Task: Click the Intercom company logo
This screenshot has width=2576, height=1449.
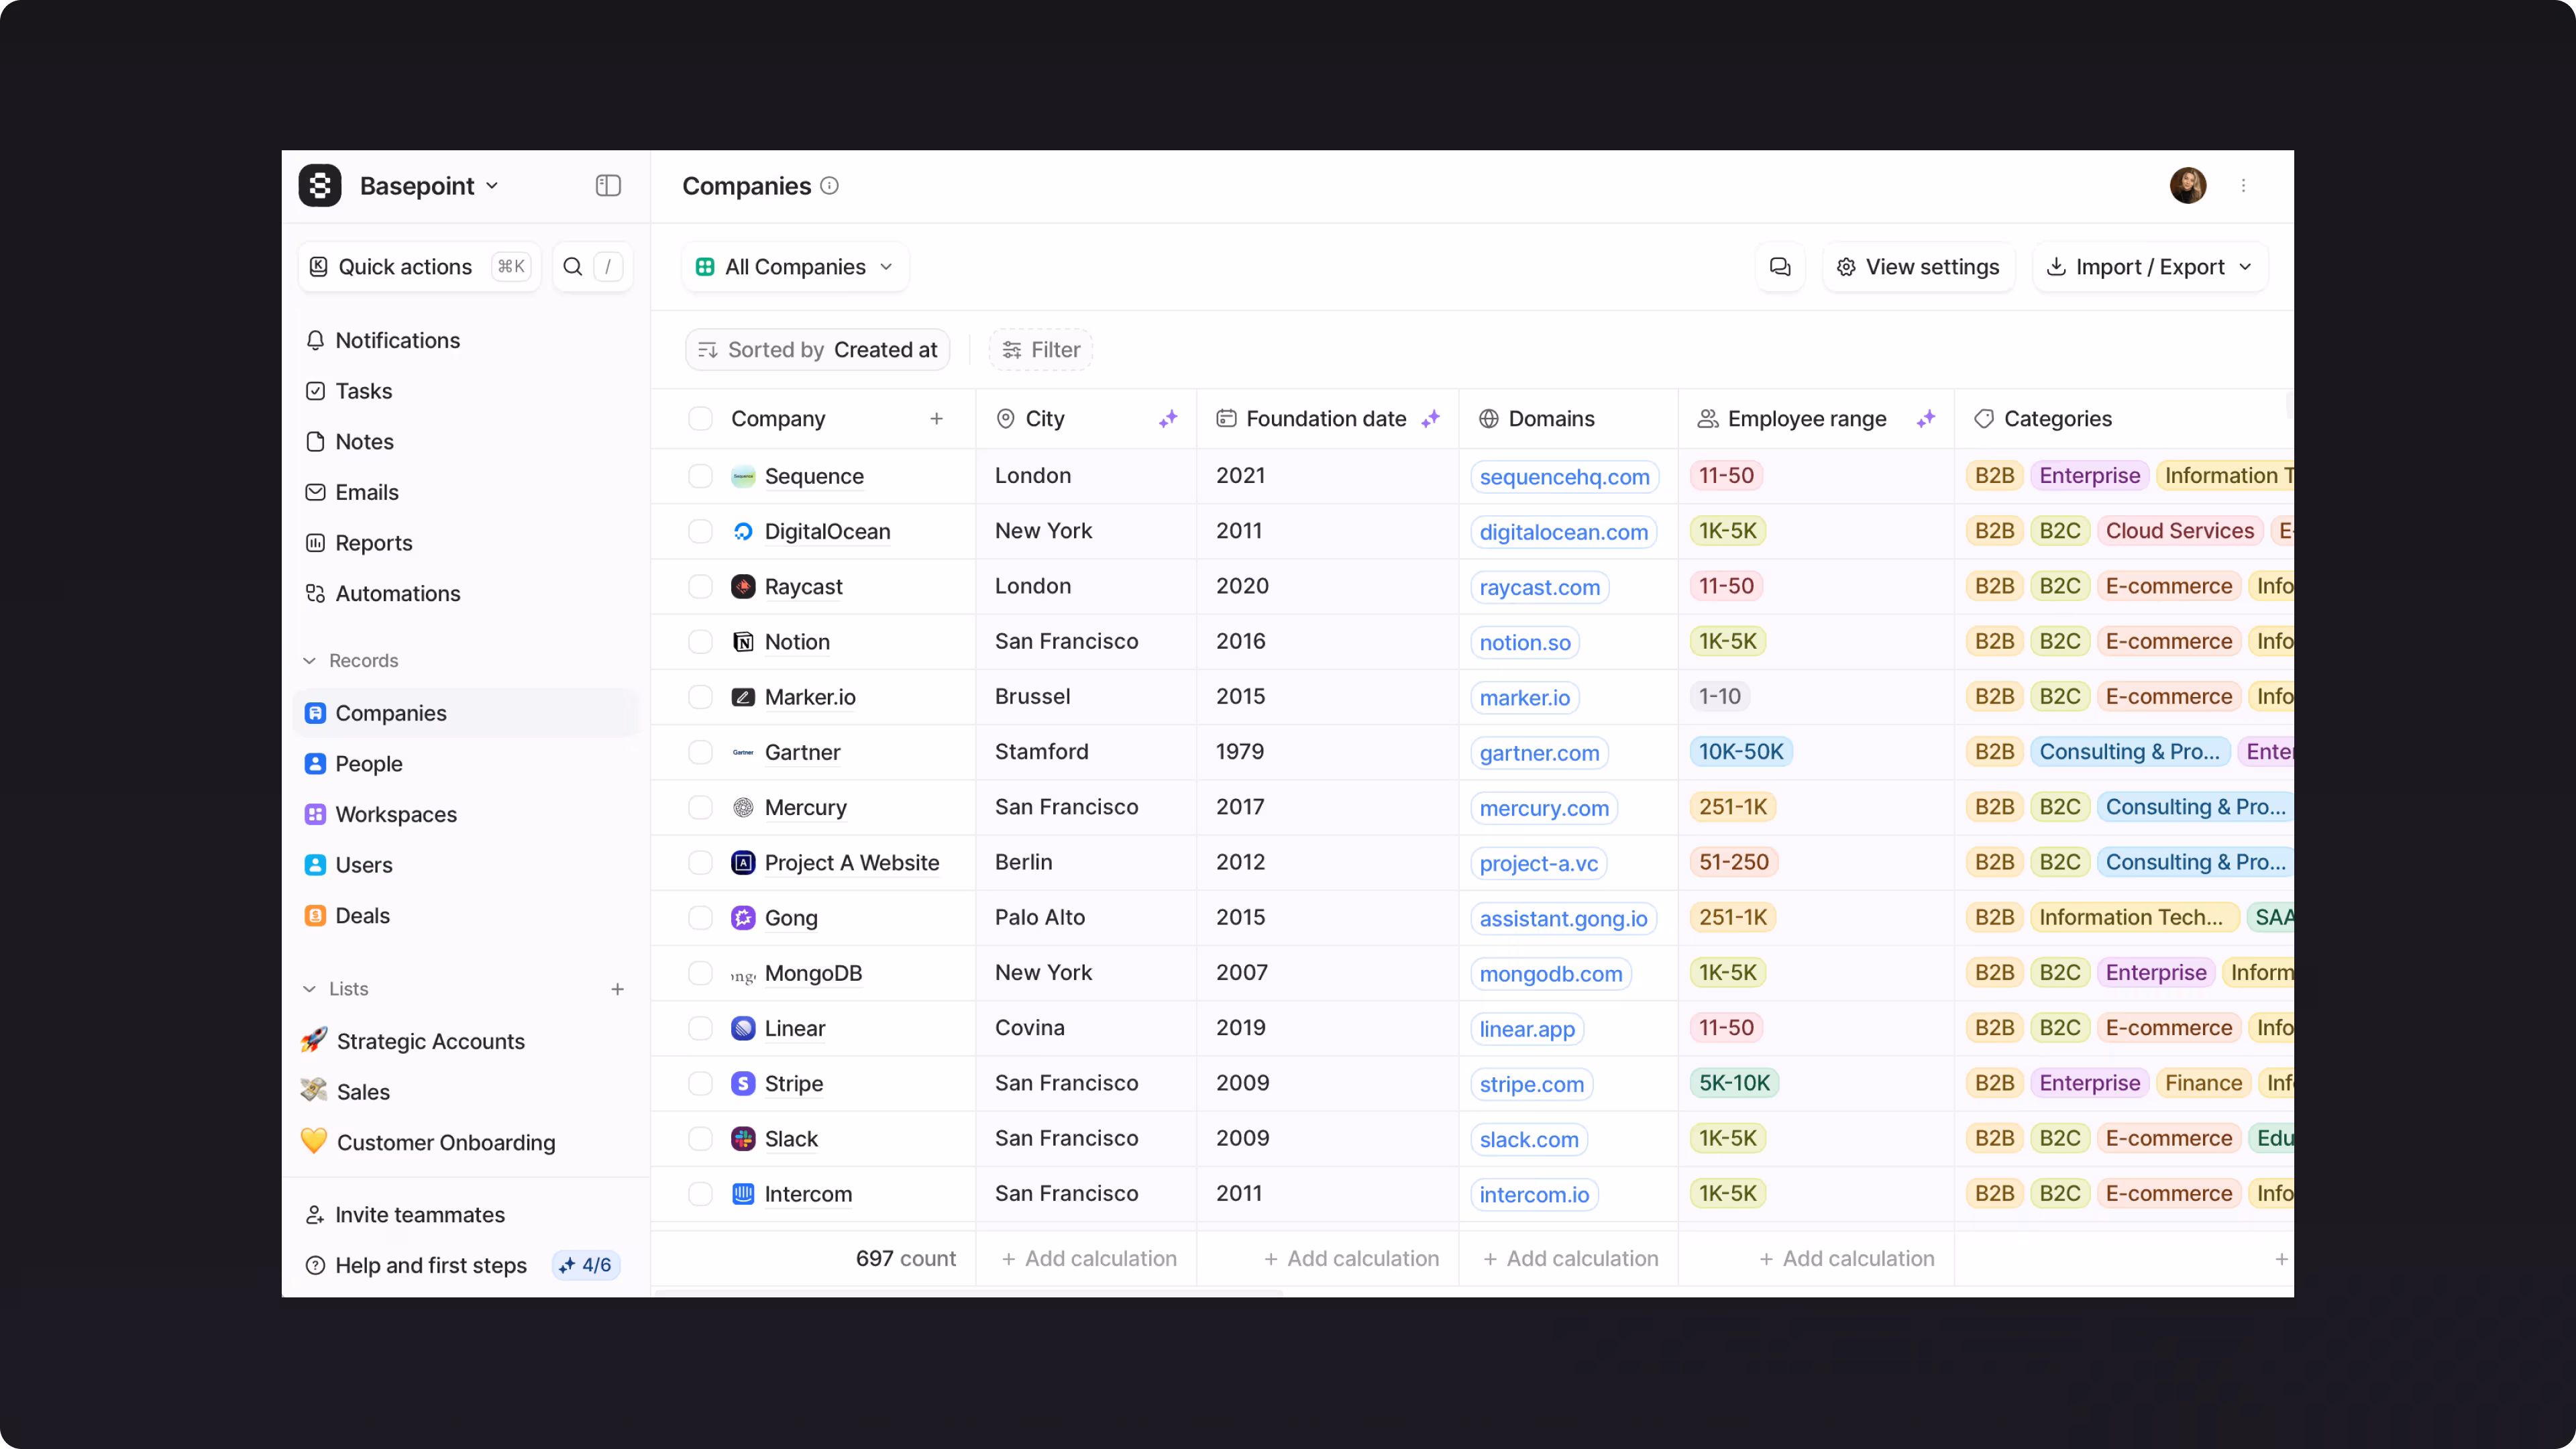Action: (743, 1194)
